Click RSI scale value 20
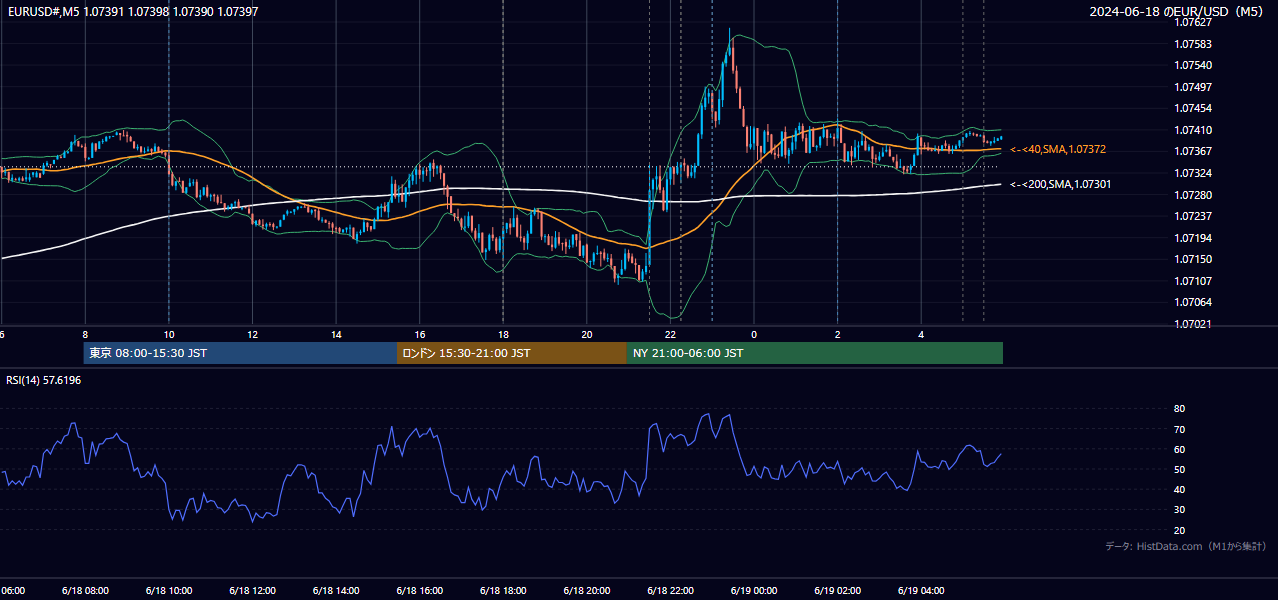 click(x=1179, y=530)
